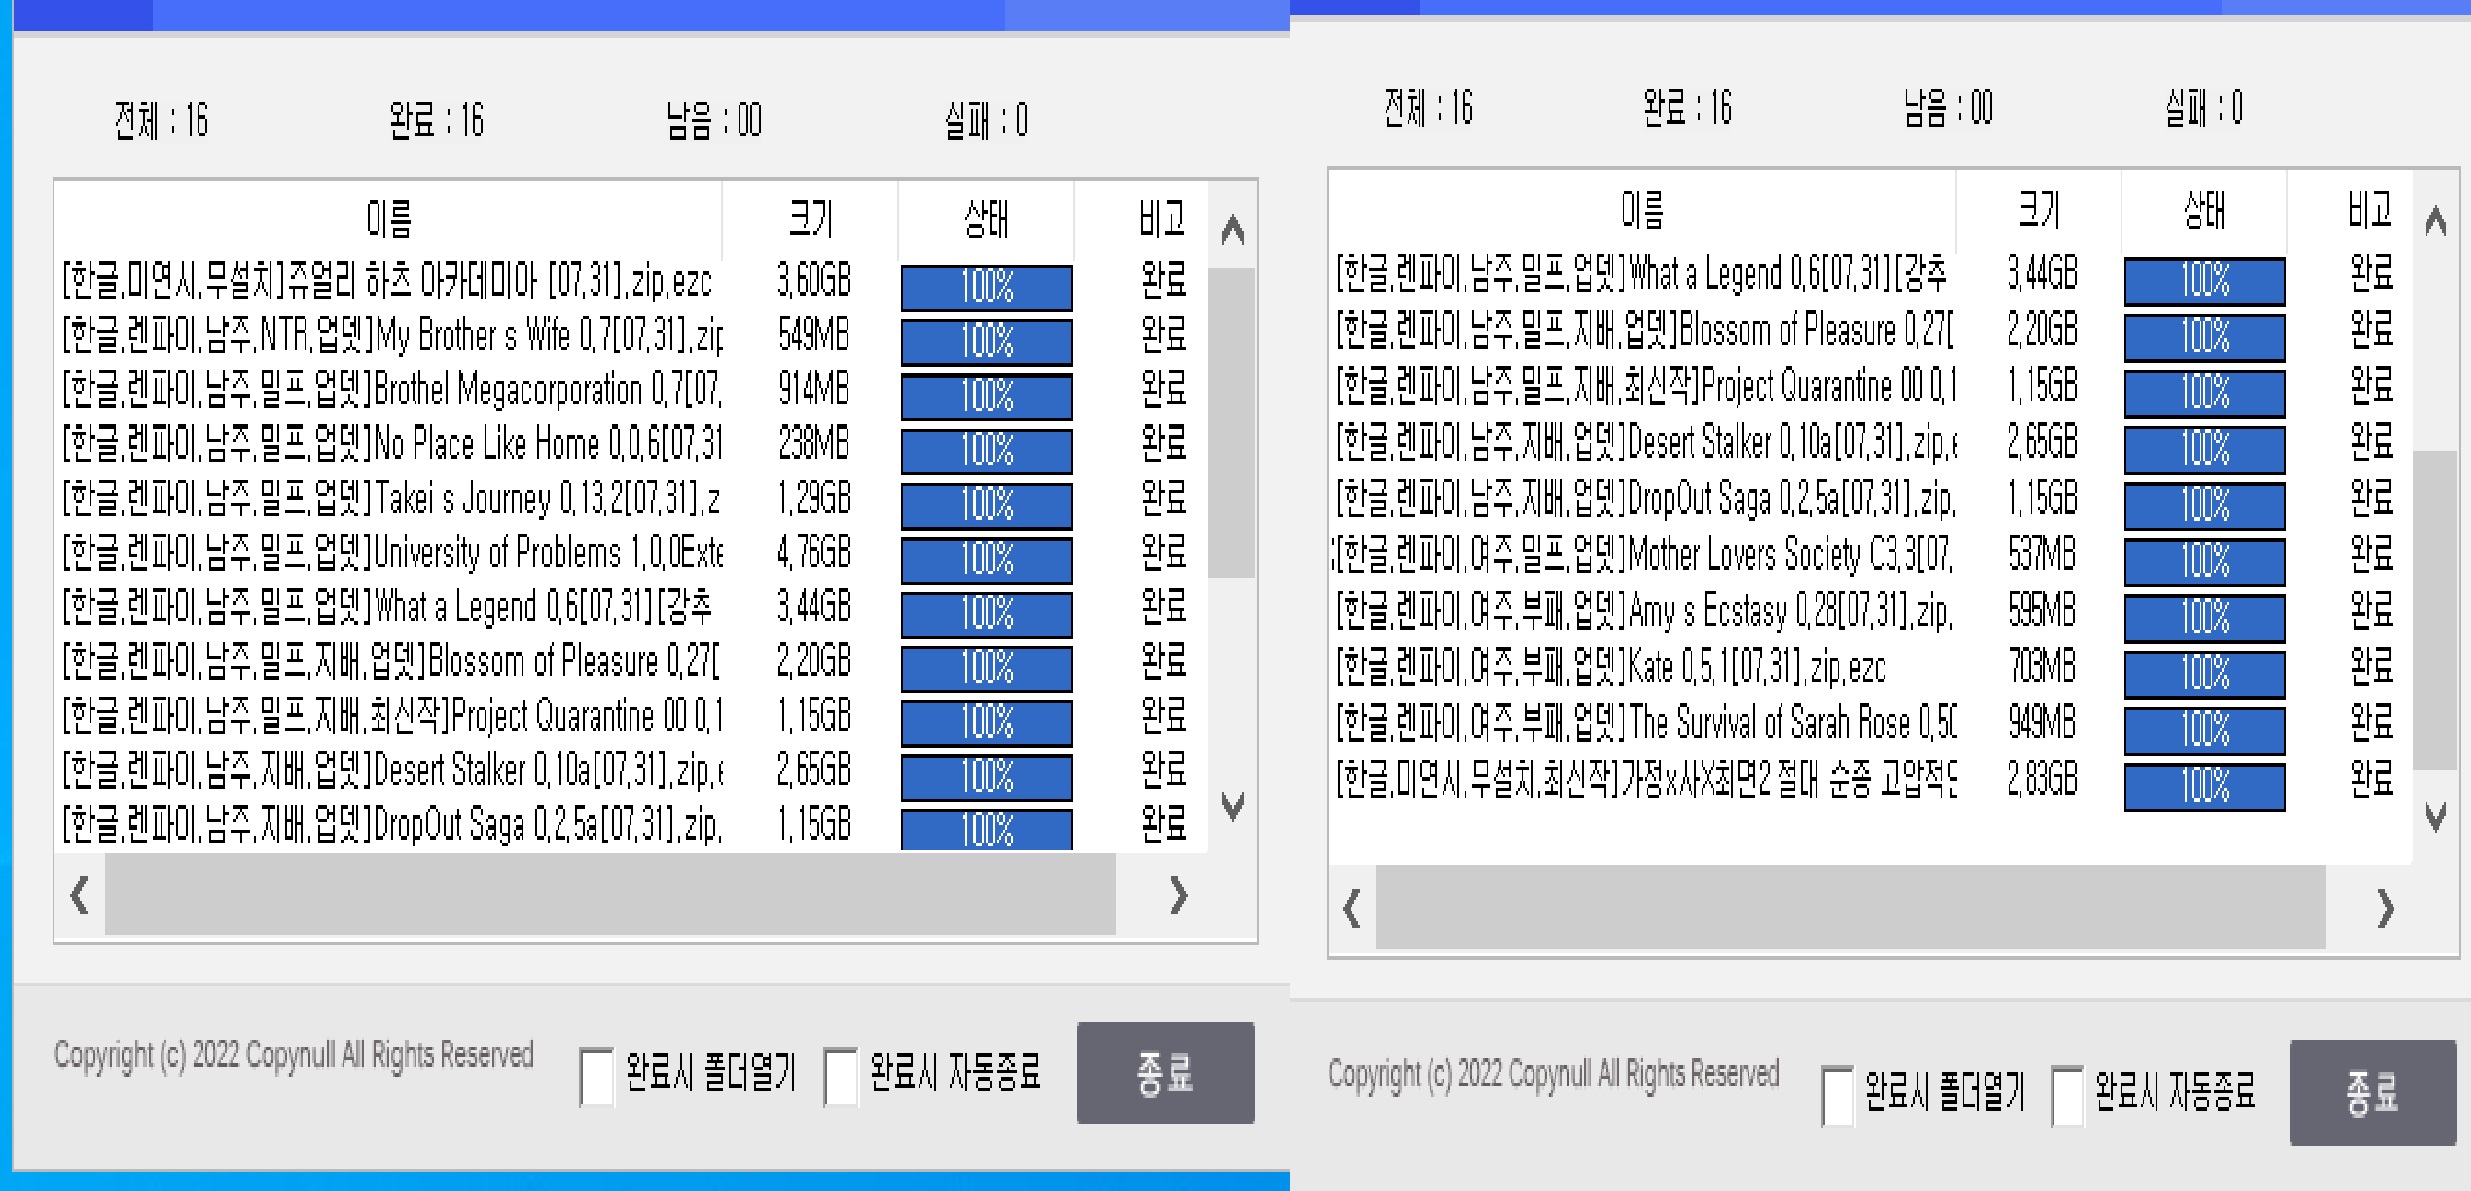Enable 완료시 폴더열기 checkbox in left window

pos(597,1076)
